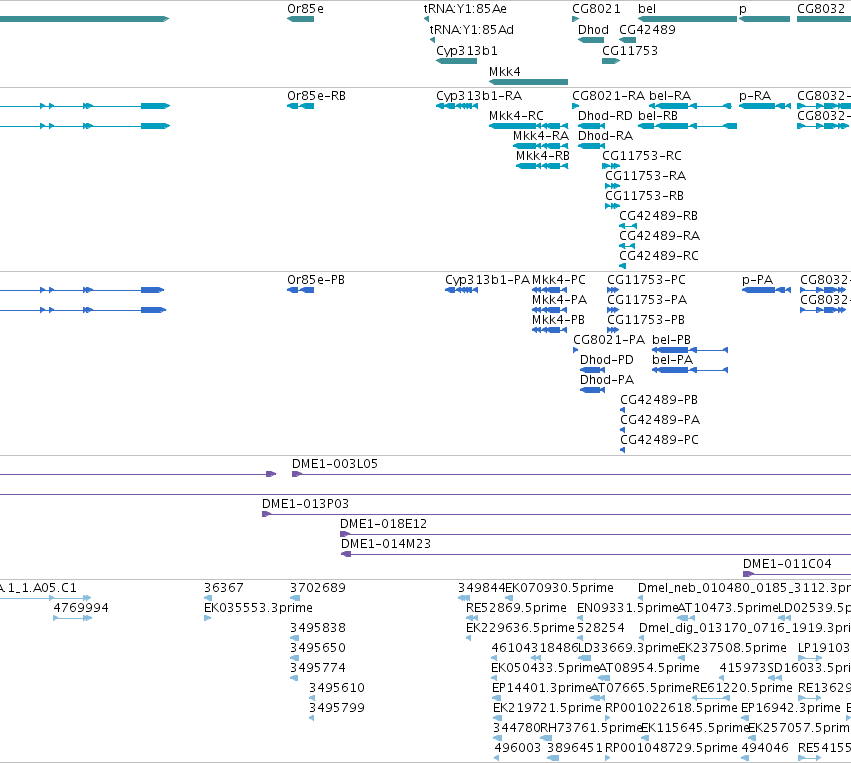Click the p gene bar
Screen dimensions: 851x763
coord(764,19)
